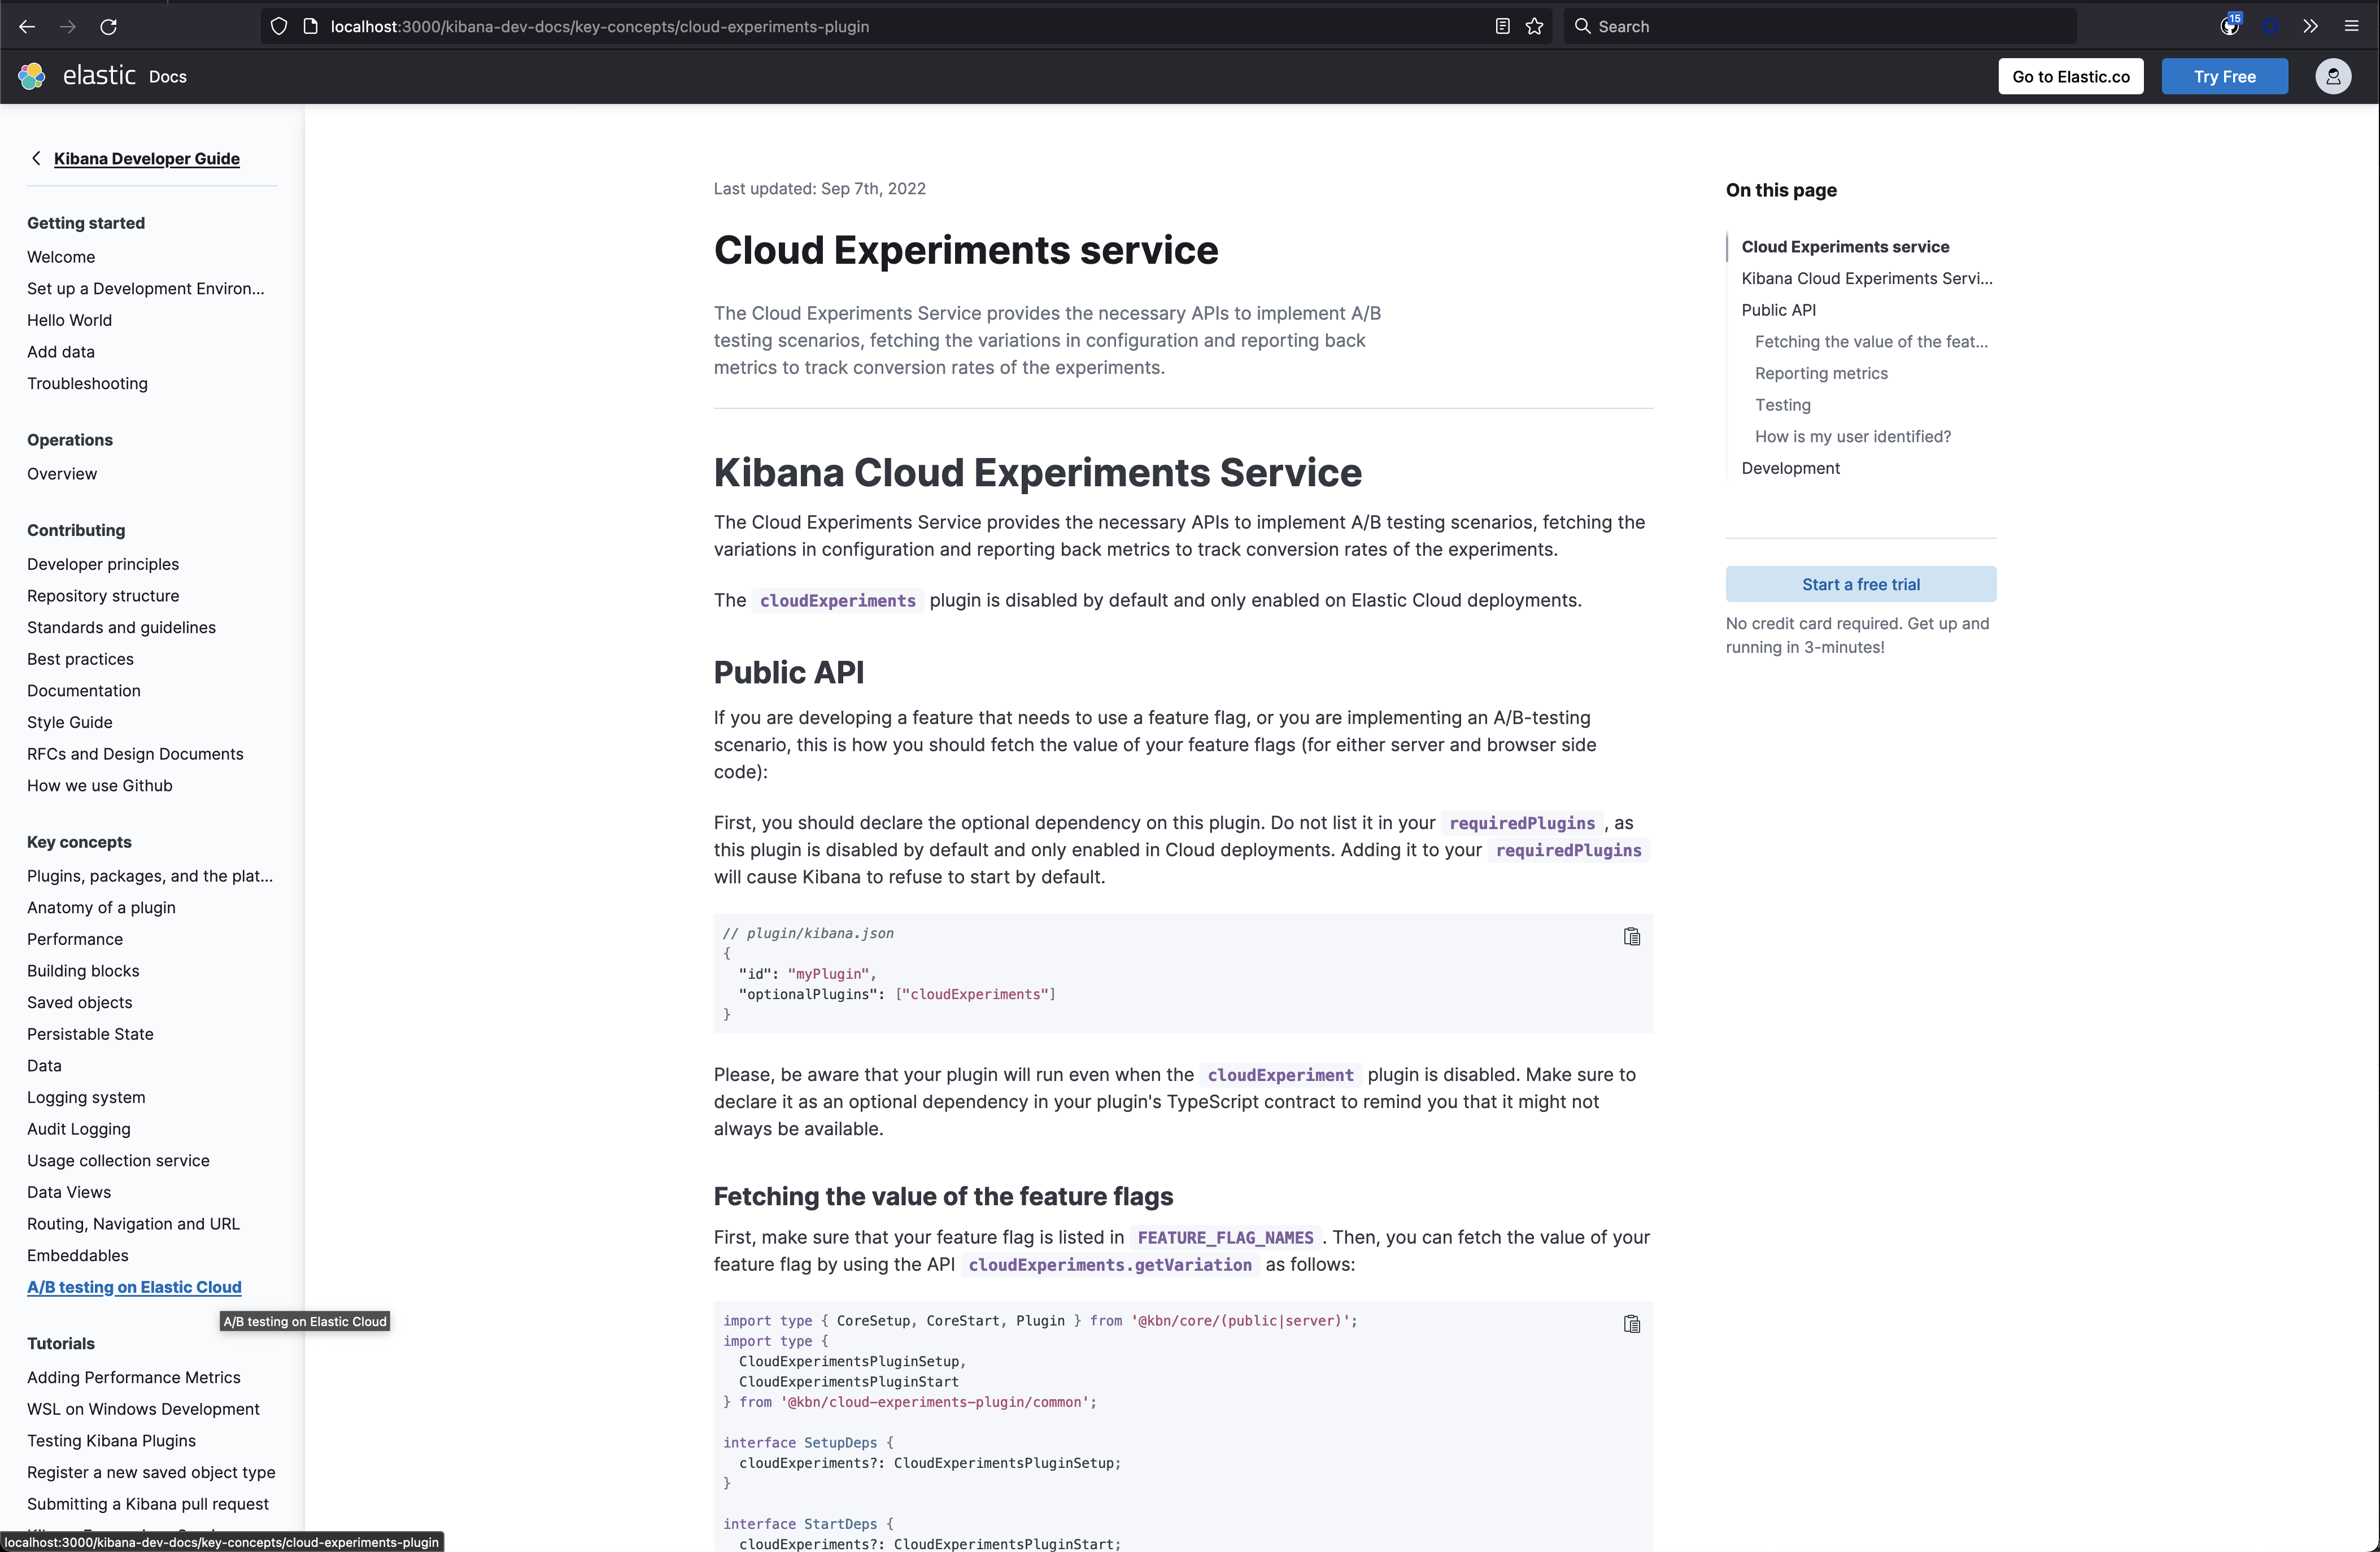Viewport: 2380px width, 1552px height.
Task: Click the browser forward arrow
Action: [68, 27]
